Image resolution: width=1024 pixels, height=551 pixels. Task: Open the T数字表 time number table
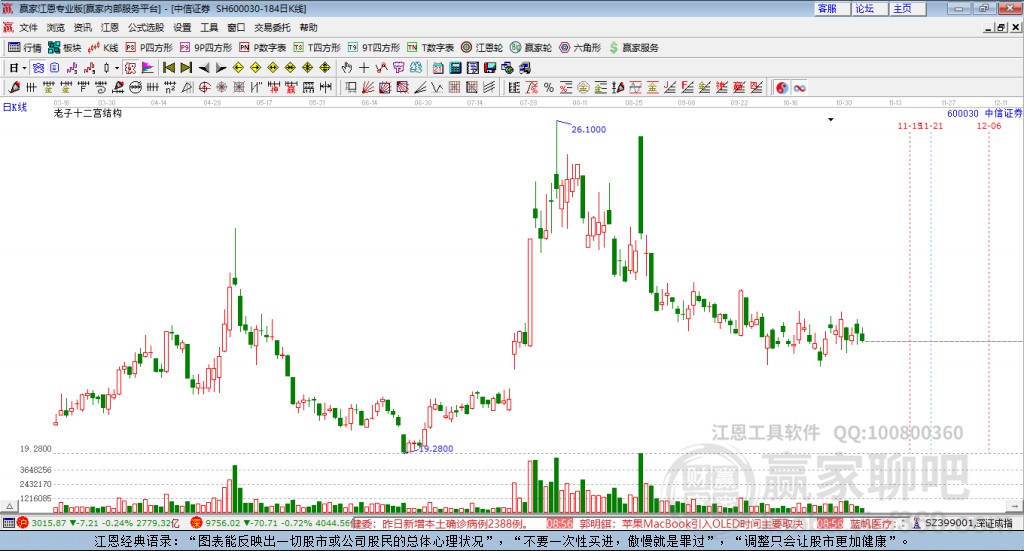[430, 48]
